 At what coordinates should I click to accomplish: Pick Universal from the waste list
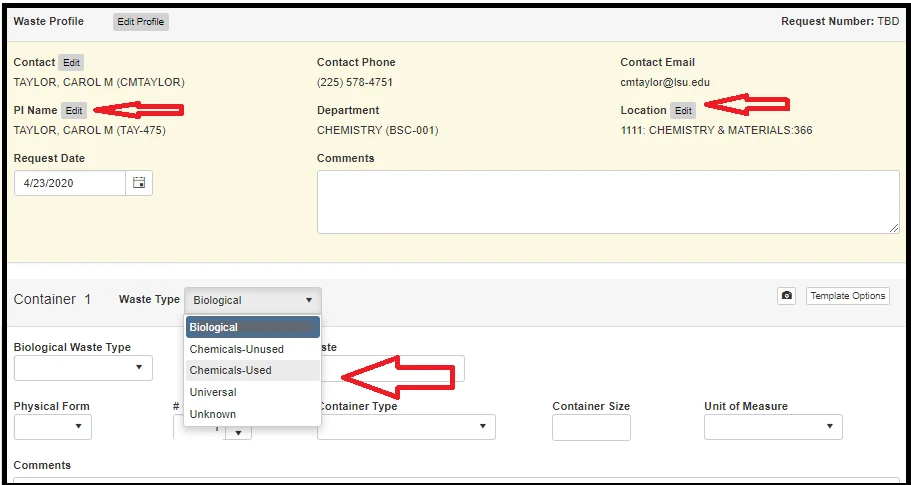[213, 392]
